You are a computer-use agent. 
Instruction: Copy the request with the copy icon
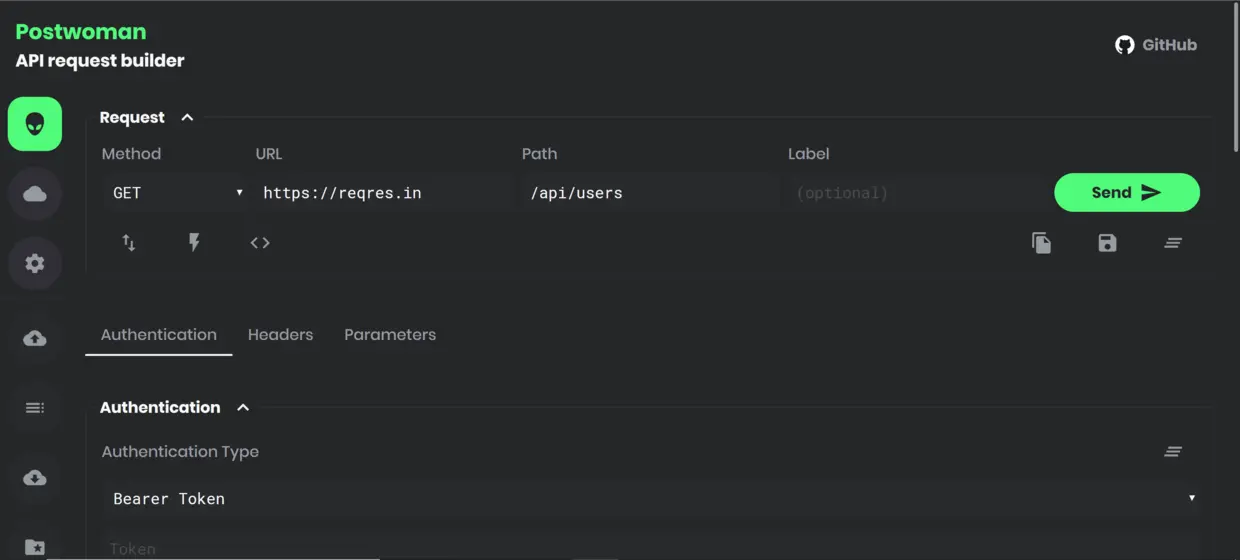coord(1041,243)
